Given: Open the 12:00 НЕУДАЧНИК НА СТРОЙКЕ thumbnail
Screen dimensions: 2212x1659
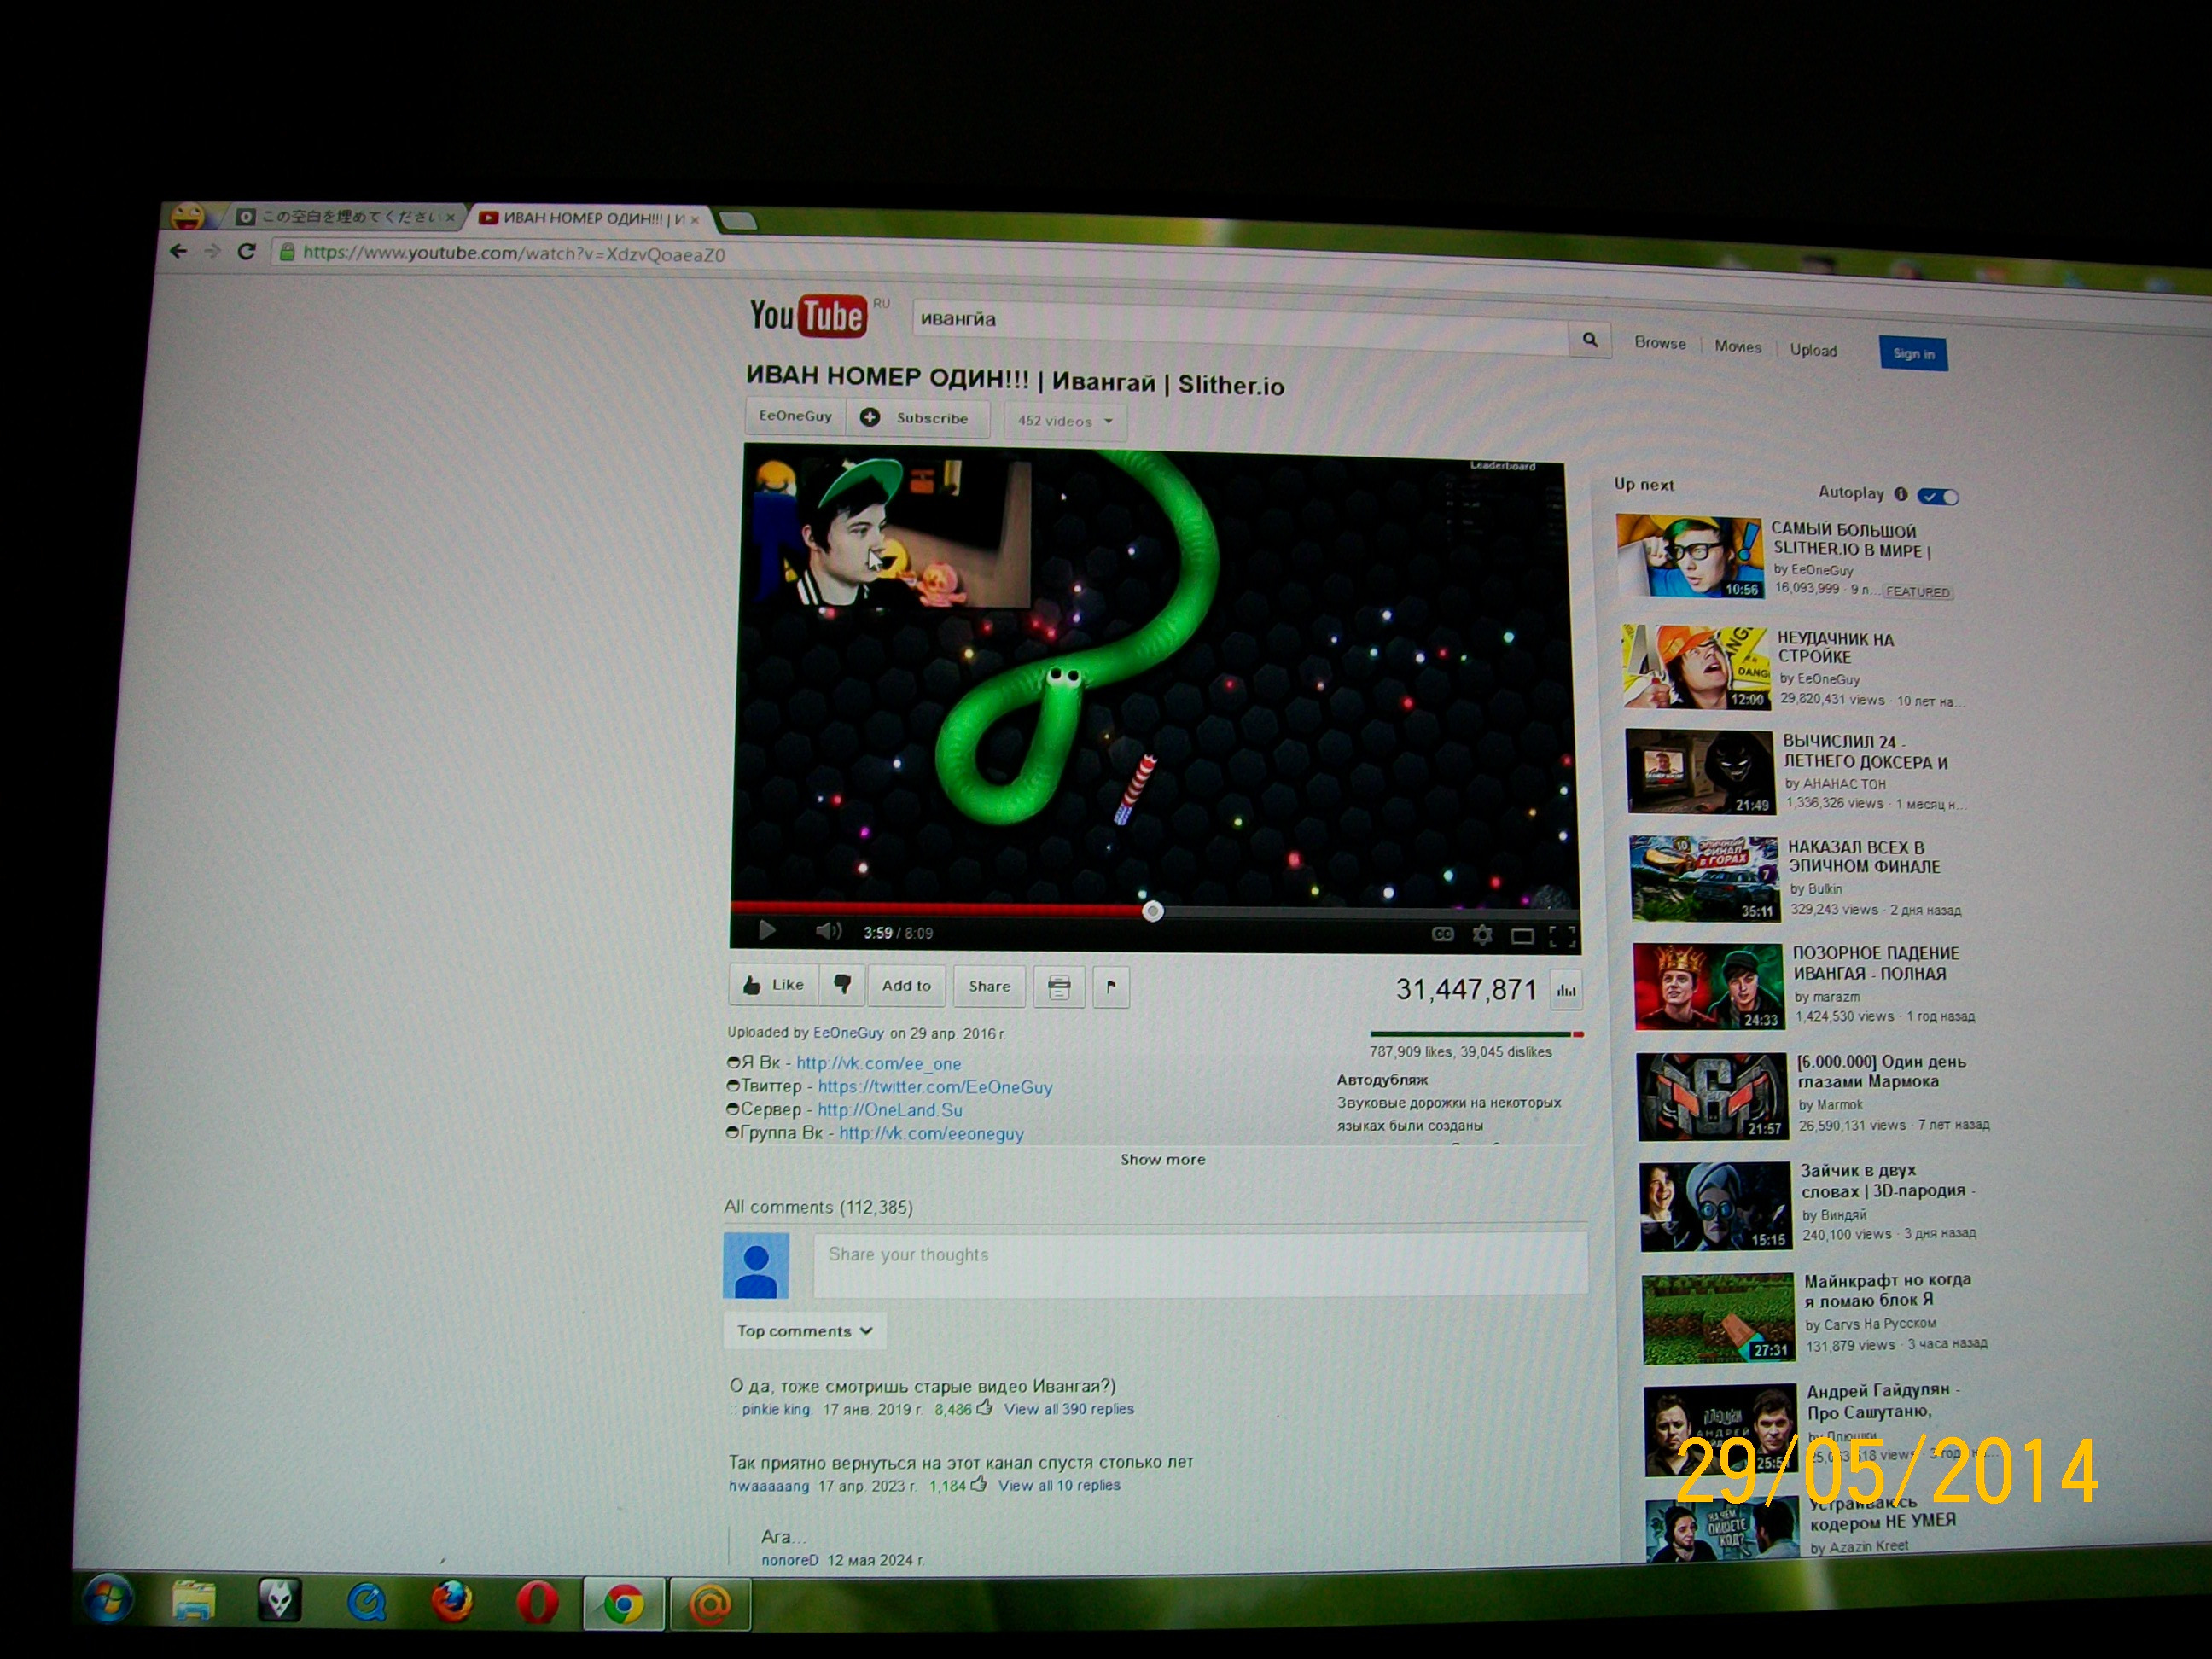Looking at the screenshot, I should coord(1696,667).
